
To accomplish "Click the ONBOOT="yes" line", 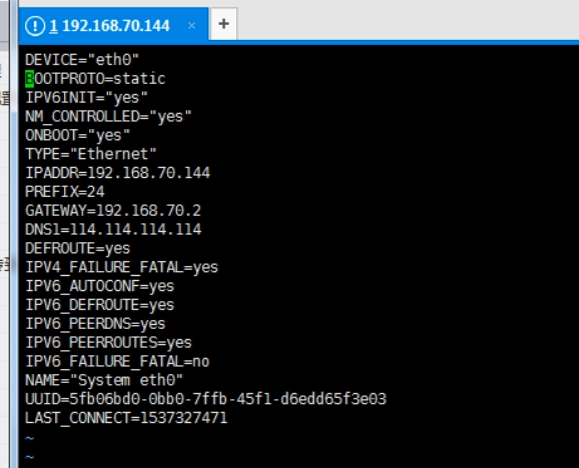I will tap(78, 135).
